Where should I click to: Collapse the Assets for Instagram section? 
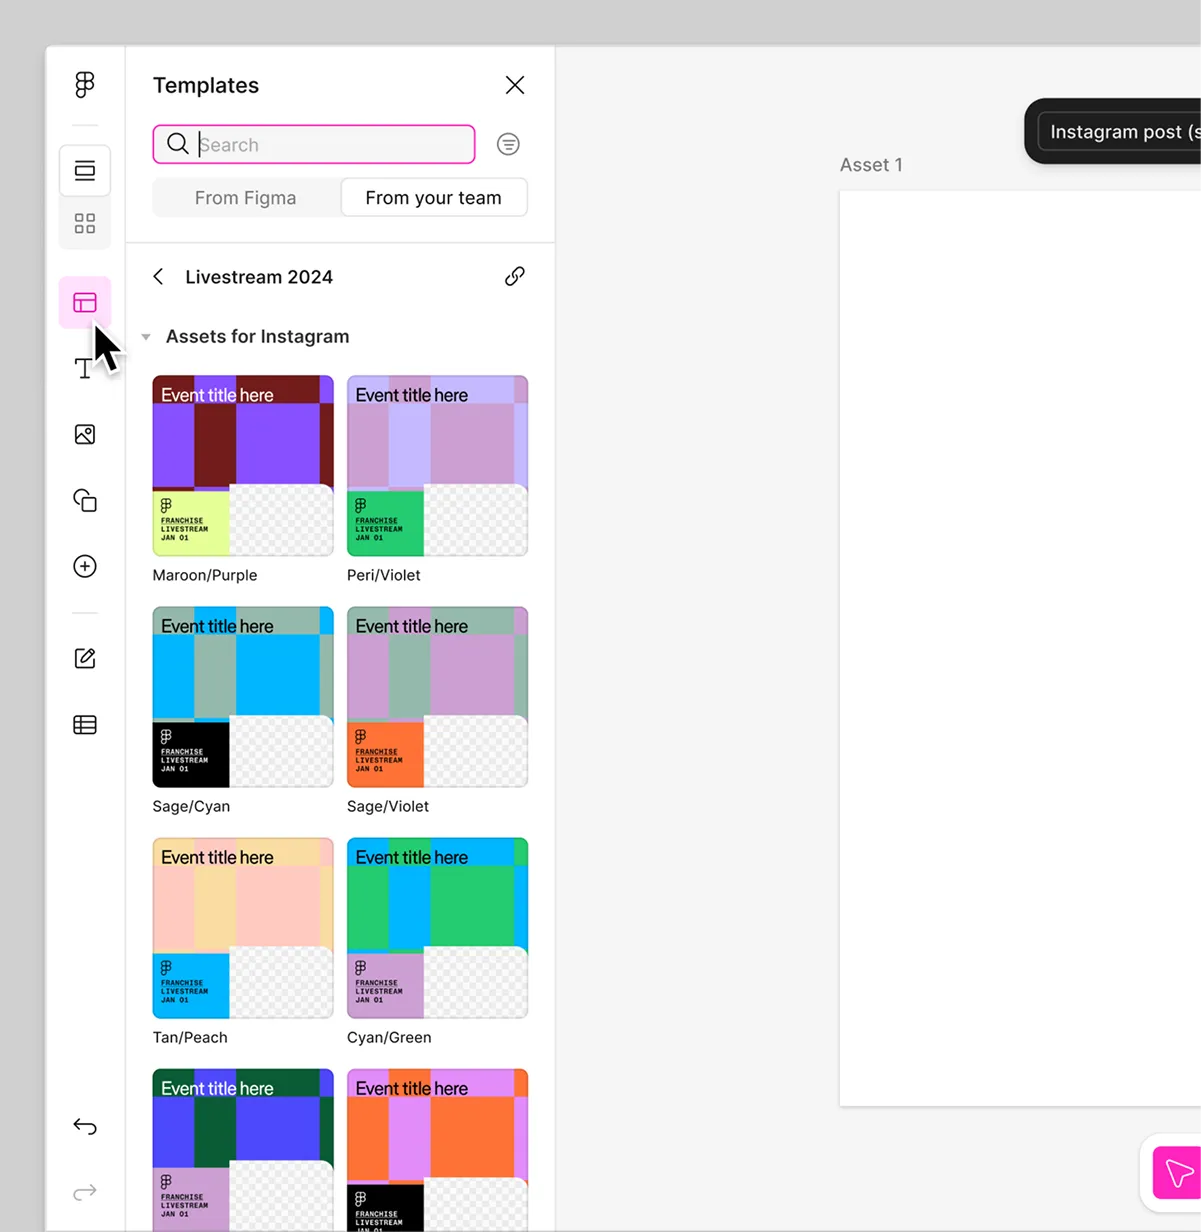[146, 337]
